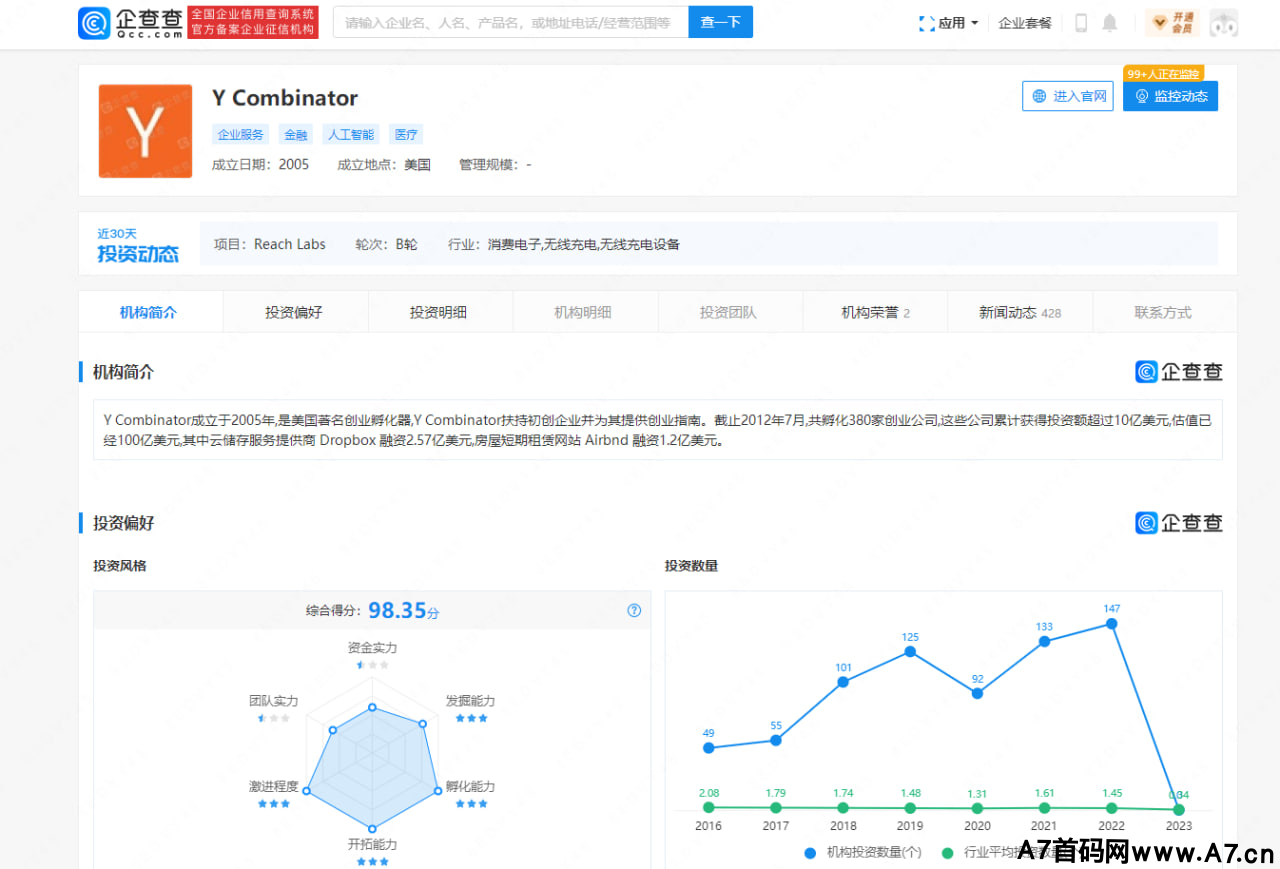The width and height of the screenshot is (1280, 869).
Task: Select the 医疗 tag
Action: click(406, 134)
